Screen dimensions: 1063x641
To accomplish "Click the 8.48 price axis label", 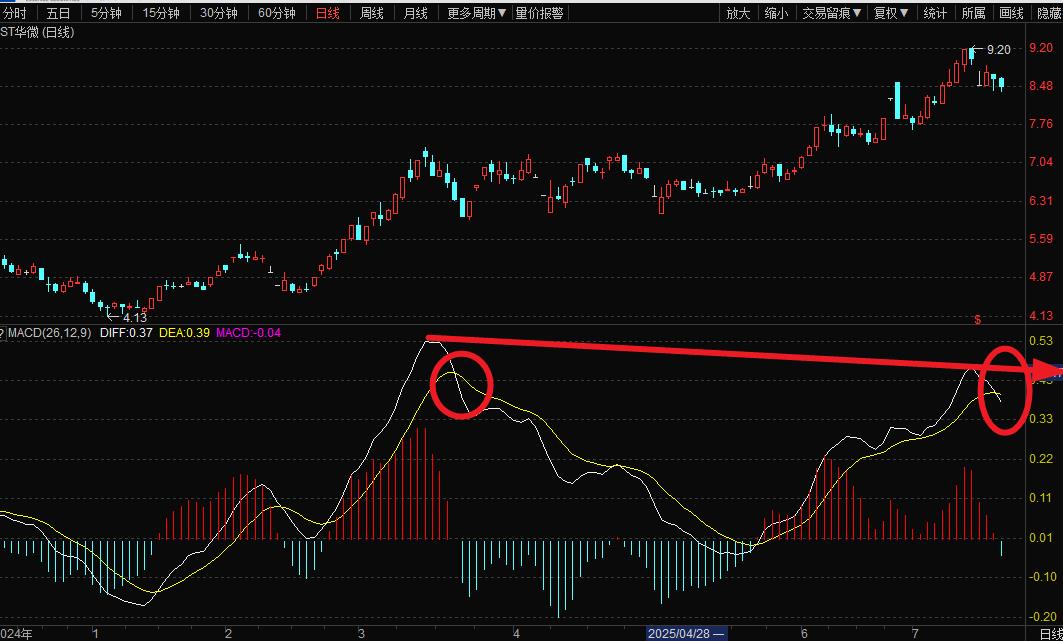I will pyautogui.click(x=1041, y=85).
